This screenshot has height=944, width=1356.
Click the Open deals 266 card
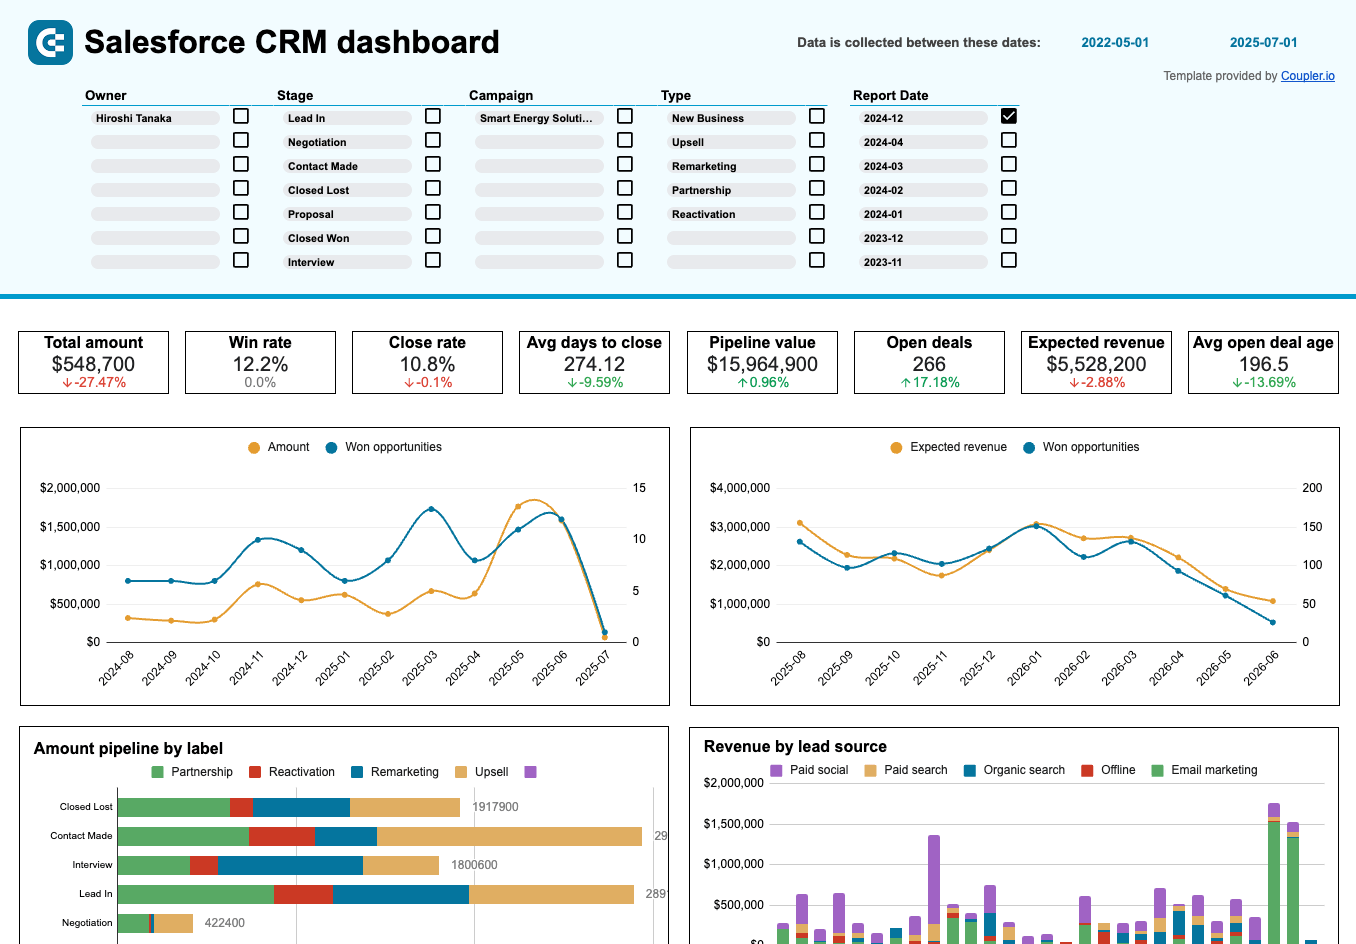coord(929,363)
